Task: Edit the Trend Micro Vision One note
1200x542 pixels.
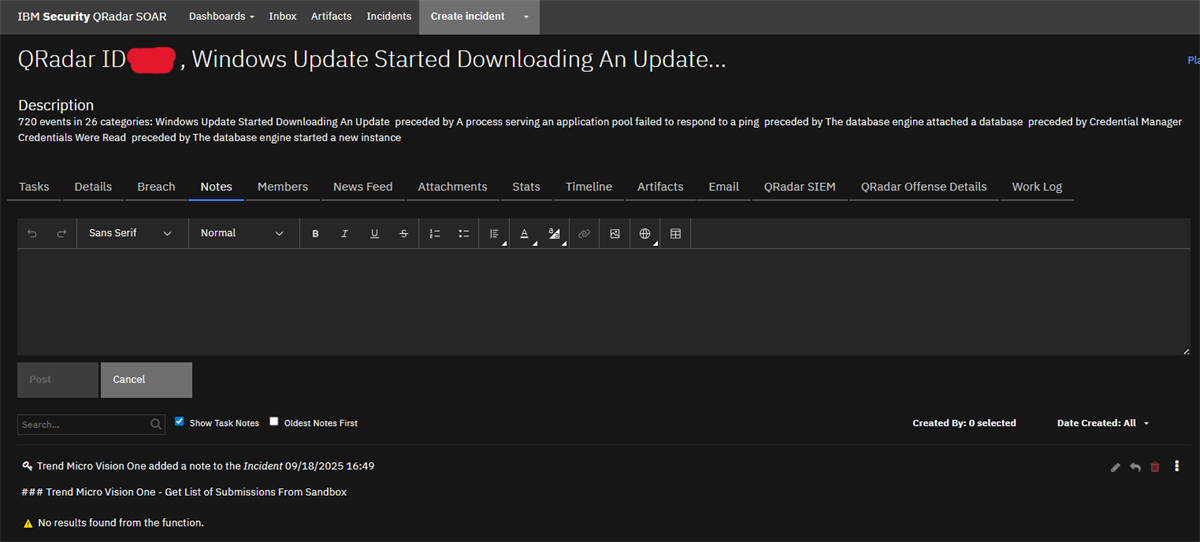Action: tap(1115, 467)
